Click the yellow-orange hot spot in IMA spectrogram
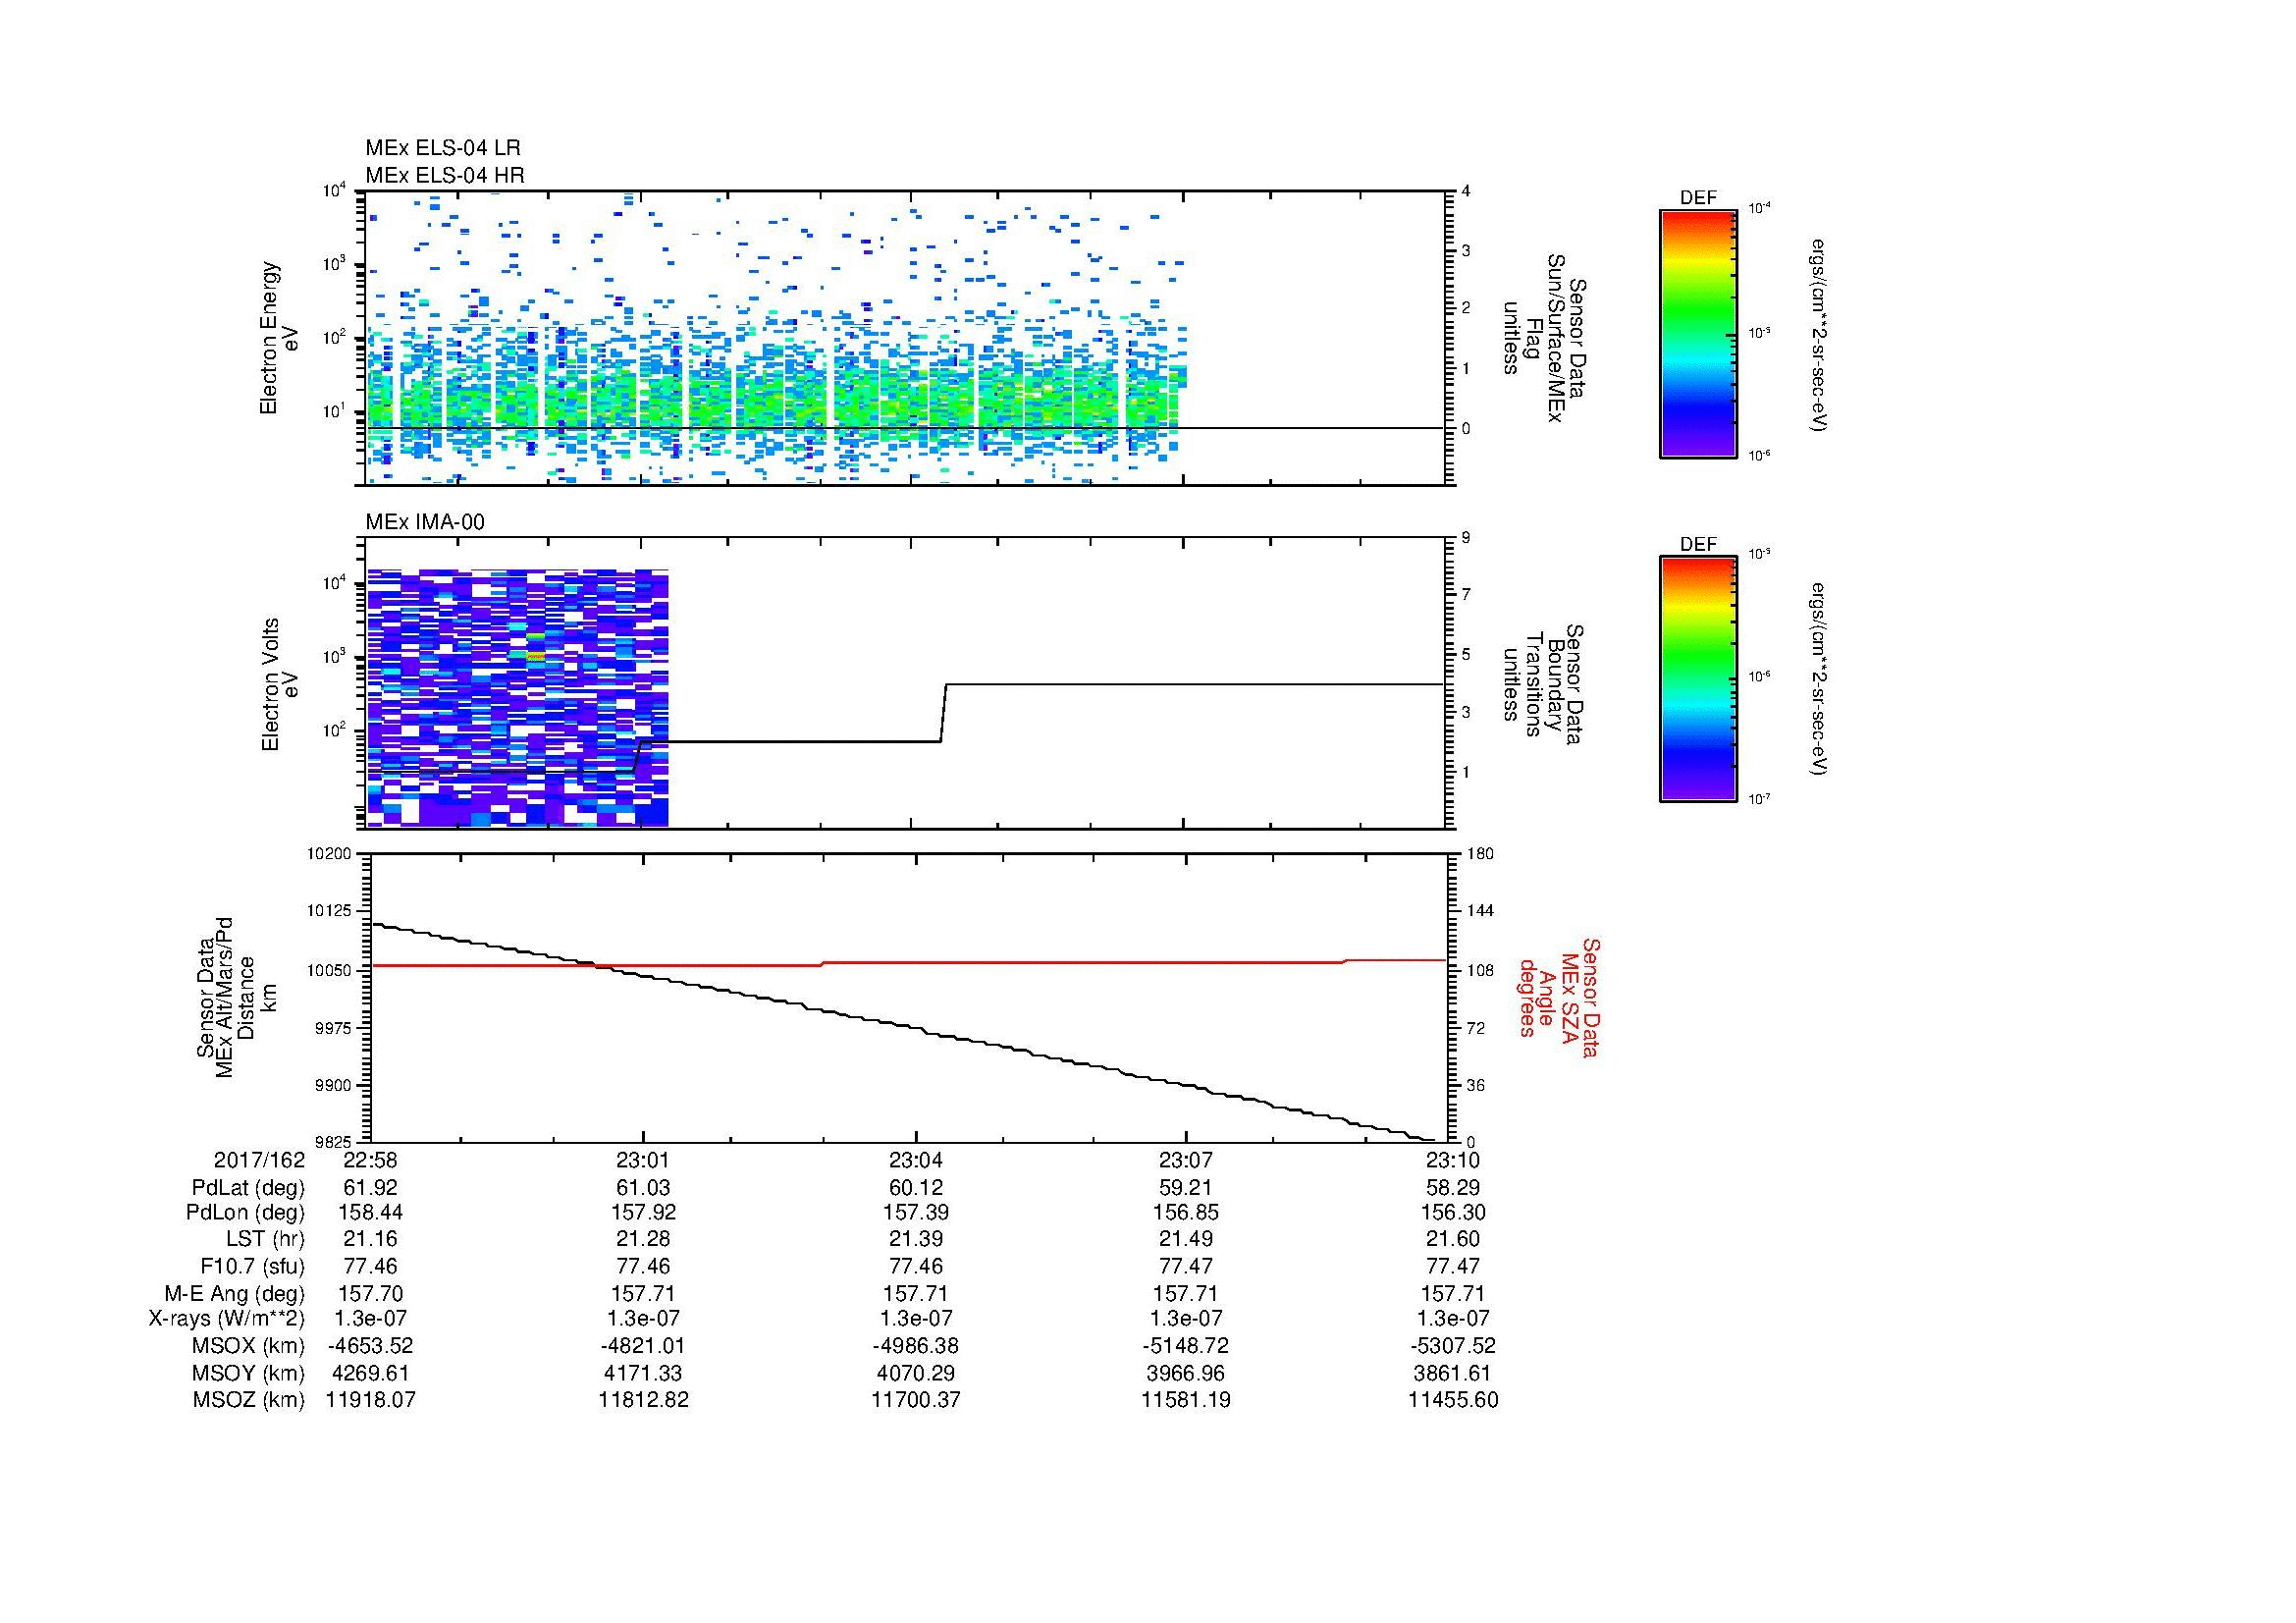 537,656
